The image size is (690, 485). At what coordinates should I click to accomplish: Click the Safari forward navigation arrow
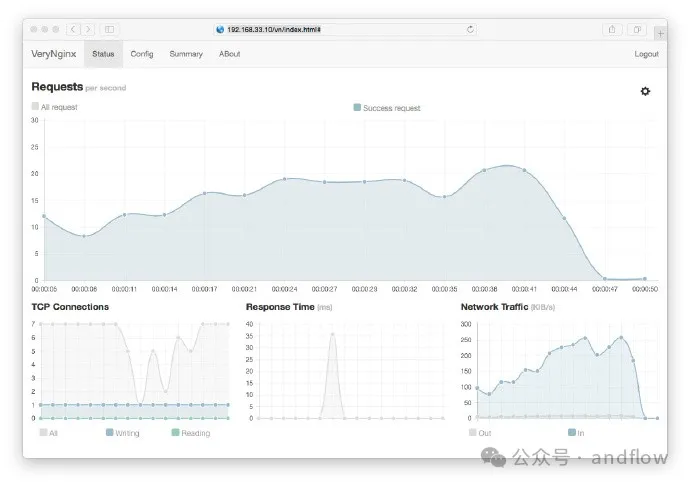tap(88, 29)
